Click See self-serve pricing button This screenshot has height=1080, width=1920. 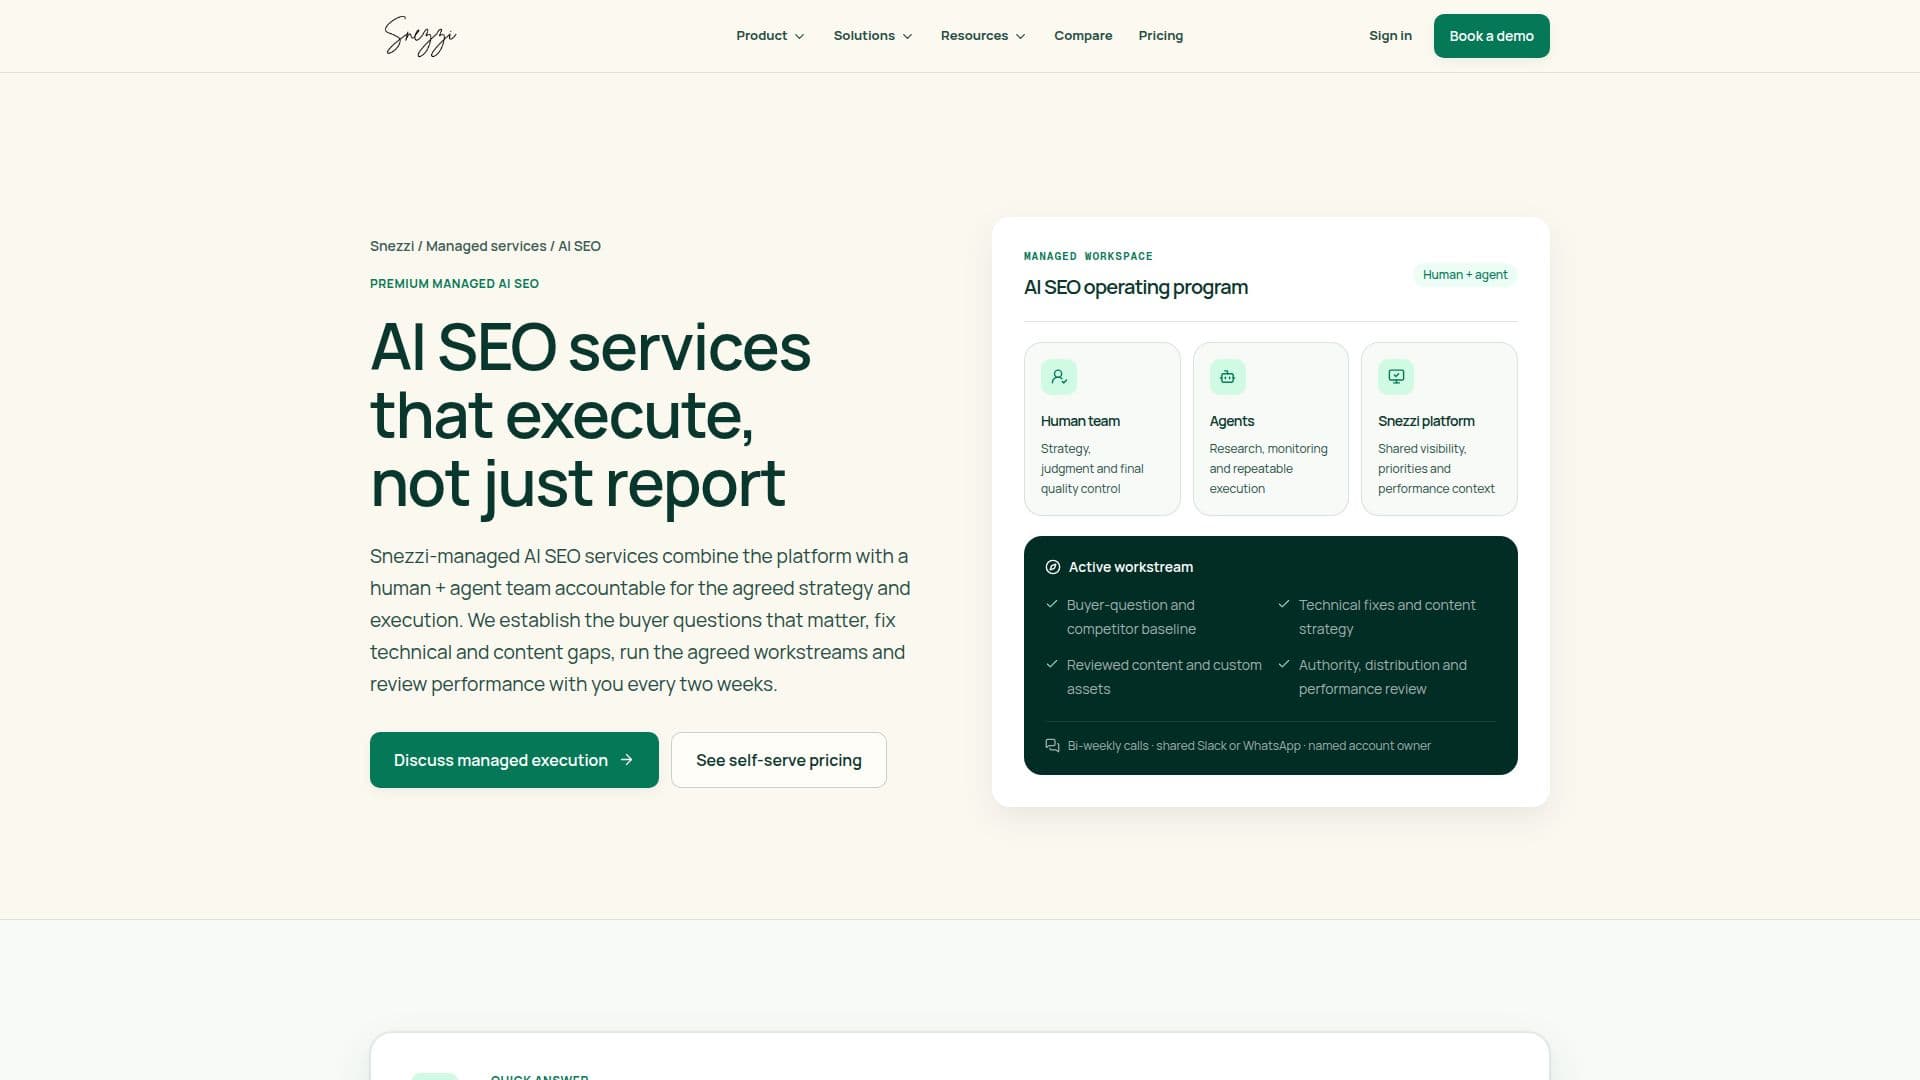[778, 760]
